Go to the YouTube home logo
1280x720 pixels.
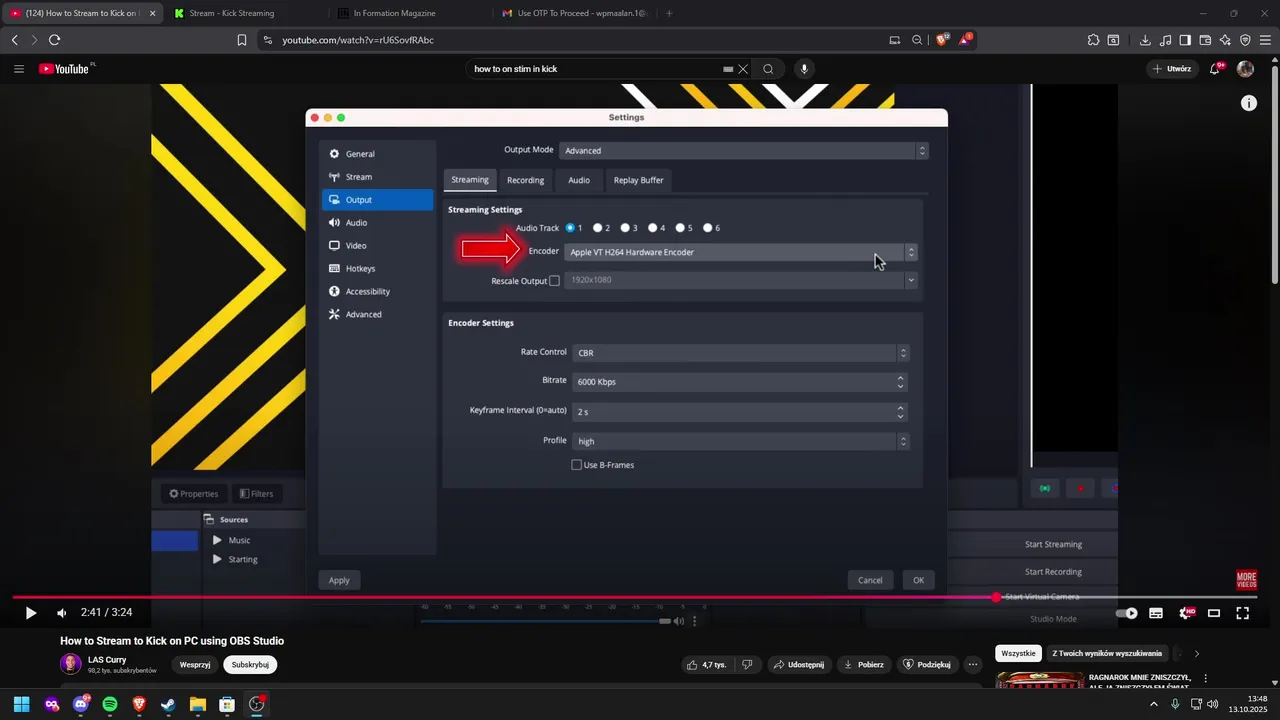point(66,69)
